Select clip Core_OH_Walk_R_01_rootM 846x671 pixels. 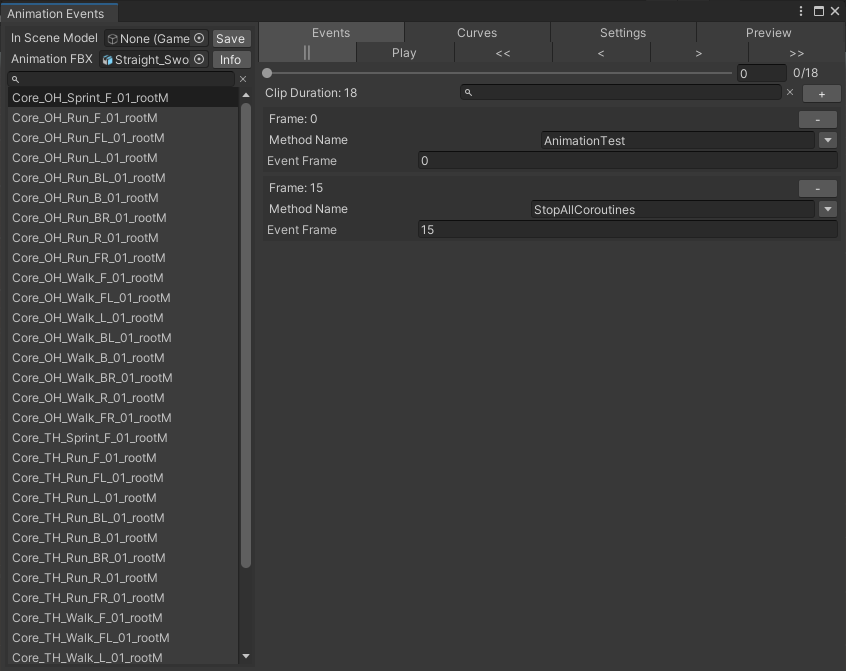click(x=123, y=397)
